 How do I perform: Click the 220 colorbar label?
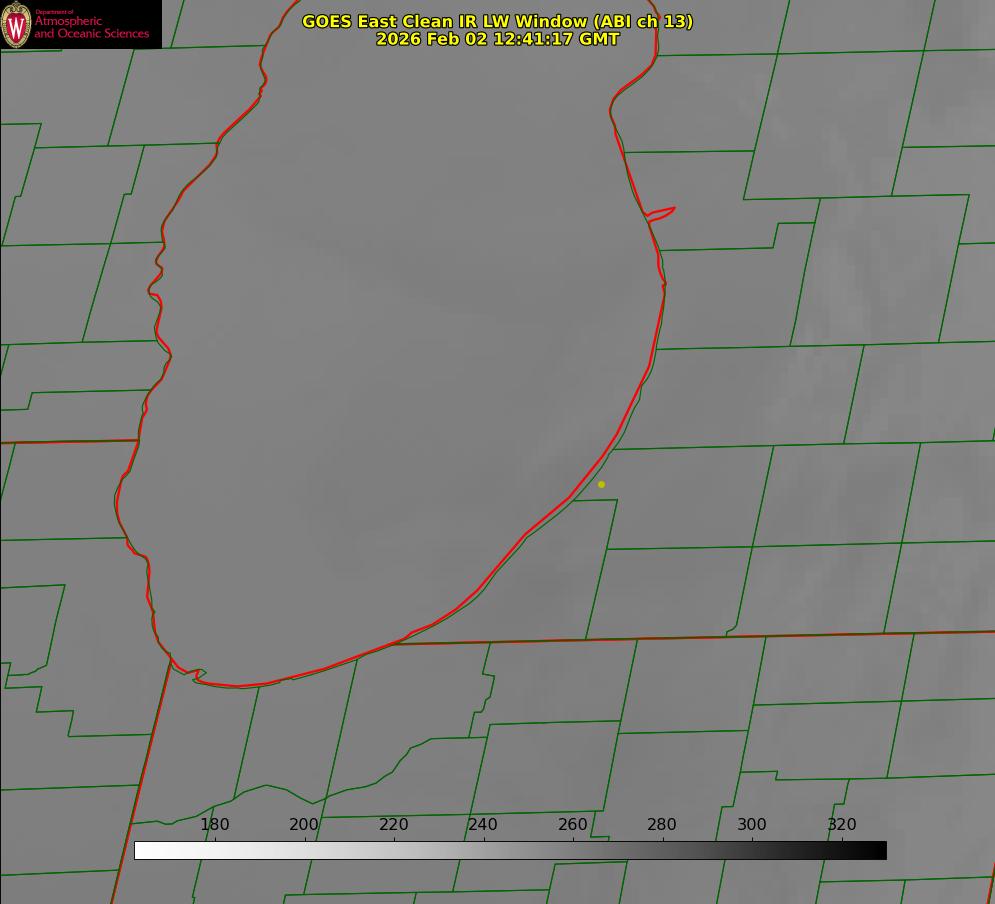(x=393, y=824)
